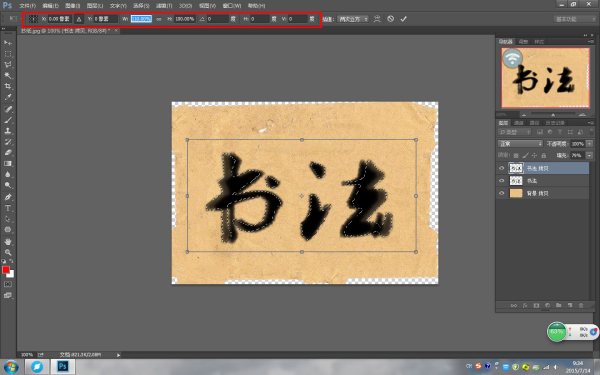Viewport: 600px width, 375px height.
Task: Open the interpolation method dropdown
Action: coord(353,19)
